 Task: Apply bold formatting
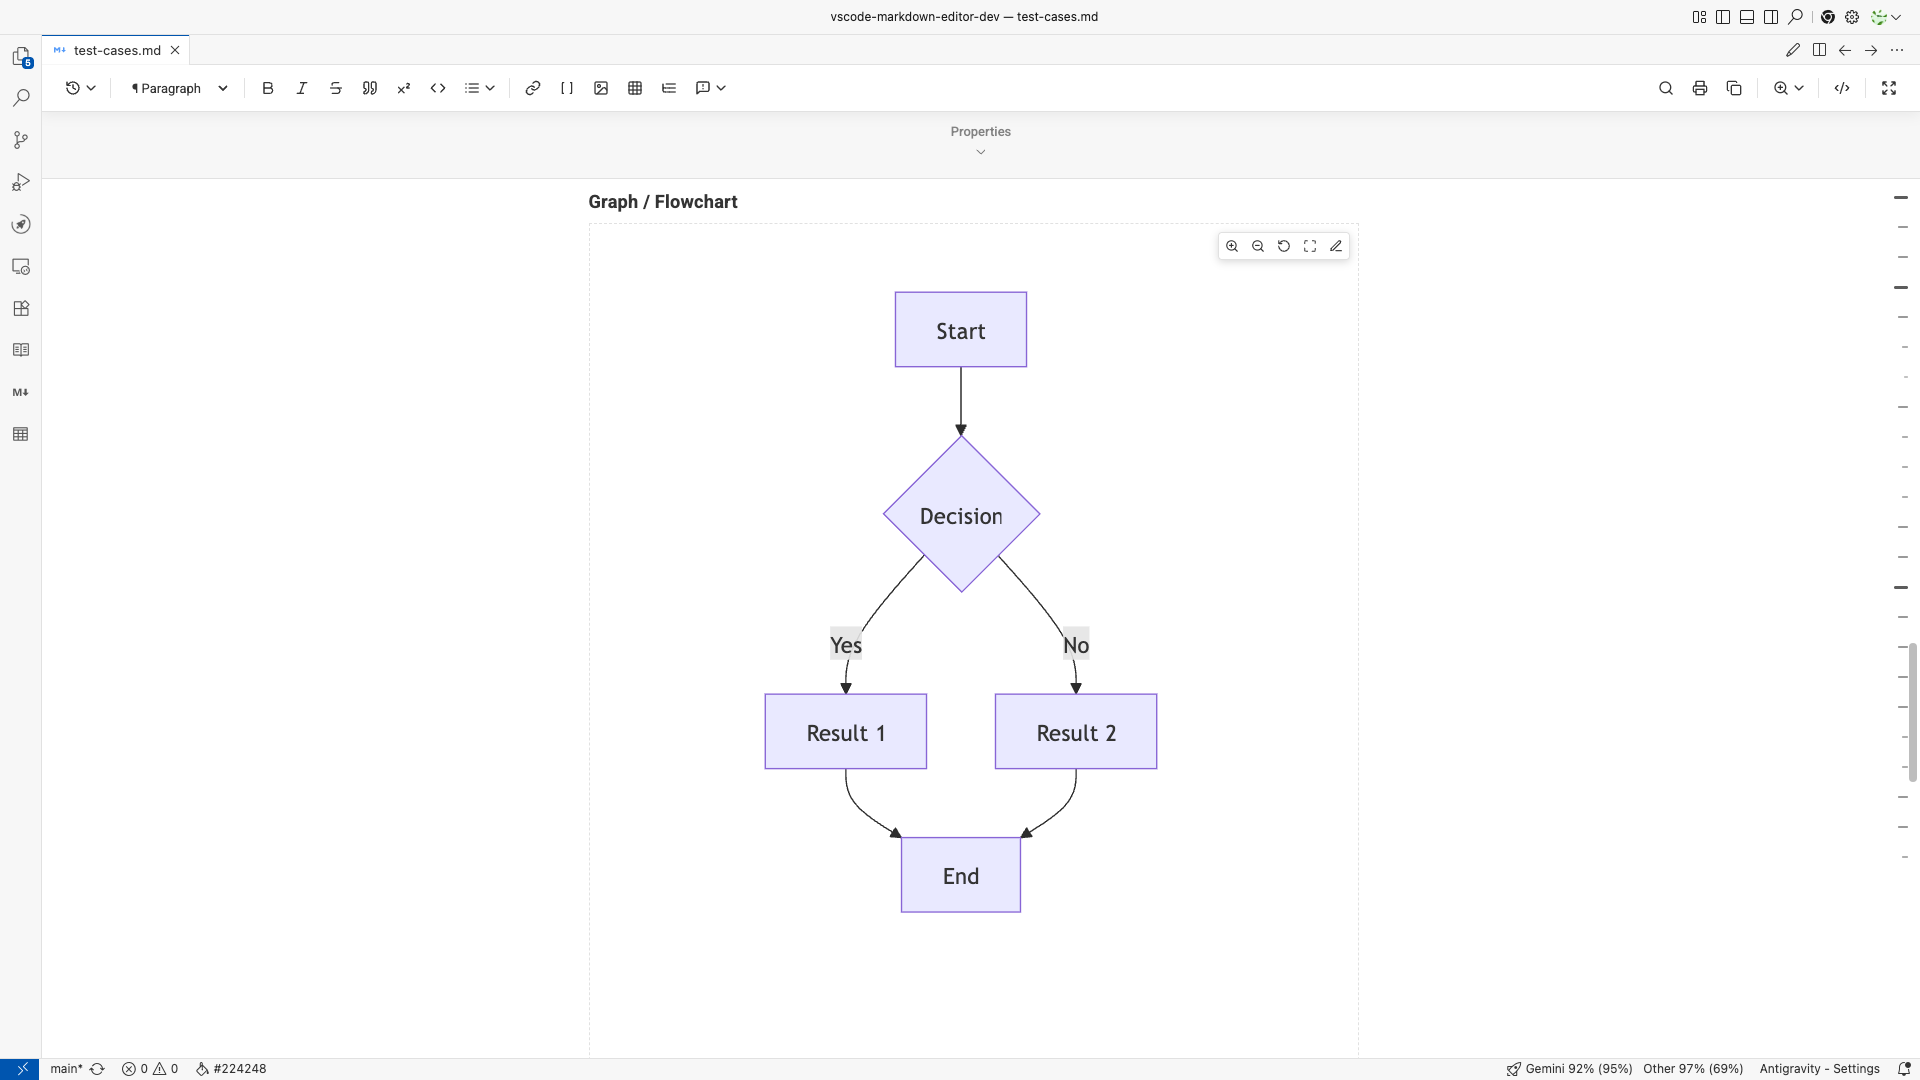coord(268,88)
